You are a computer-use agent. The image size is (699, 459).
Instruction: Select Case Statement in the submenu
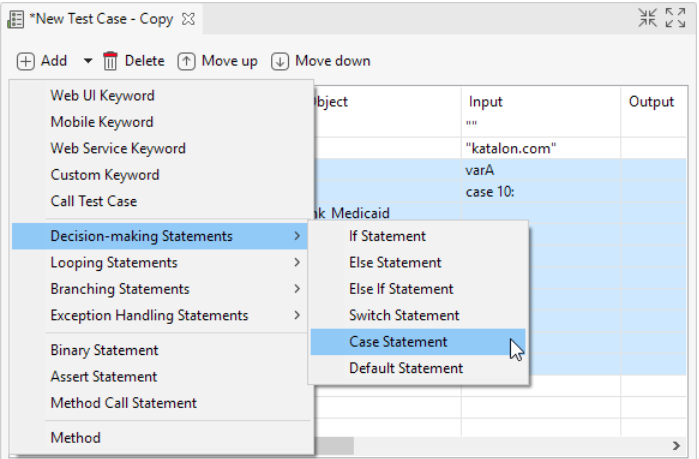[x=398, y=342]
